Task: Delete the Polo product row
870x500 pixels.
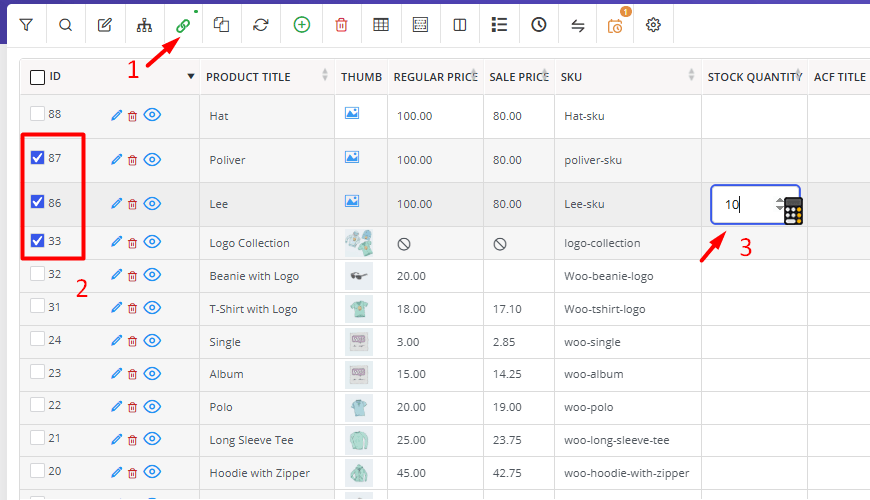Action: coord(133,407)
